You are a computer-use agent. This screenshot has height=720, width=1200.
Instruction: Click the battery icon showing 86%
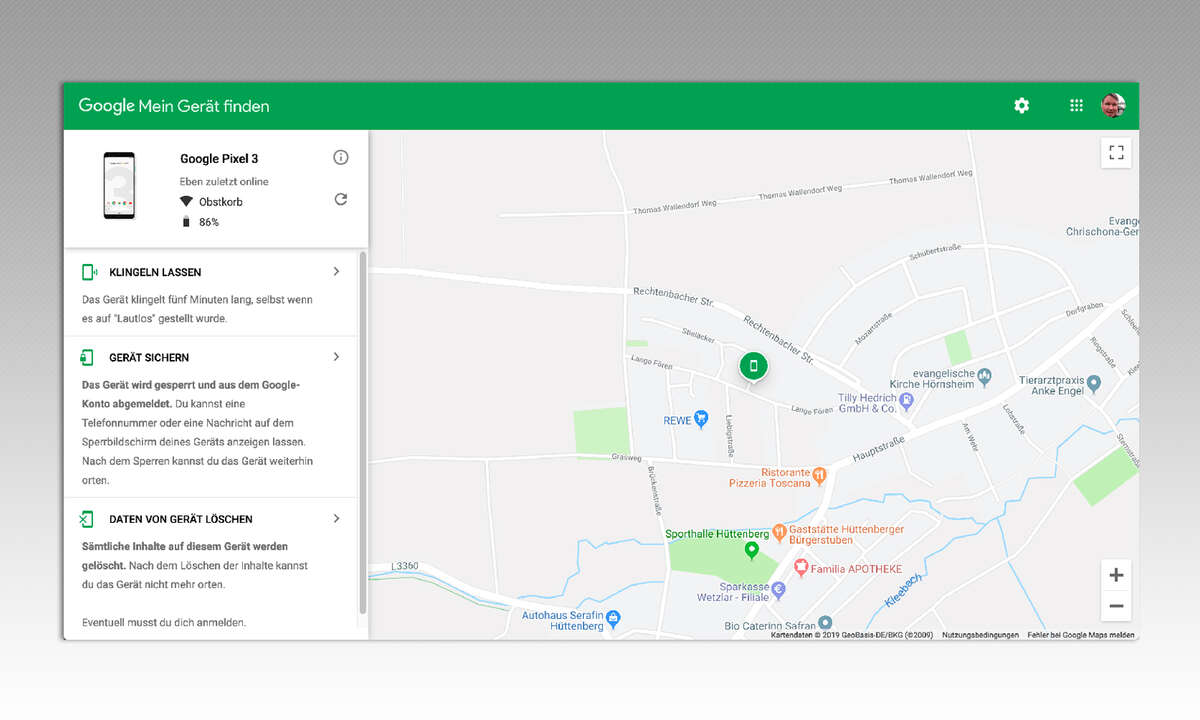coord(186,222)
